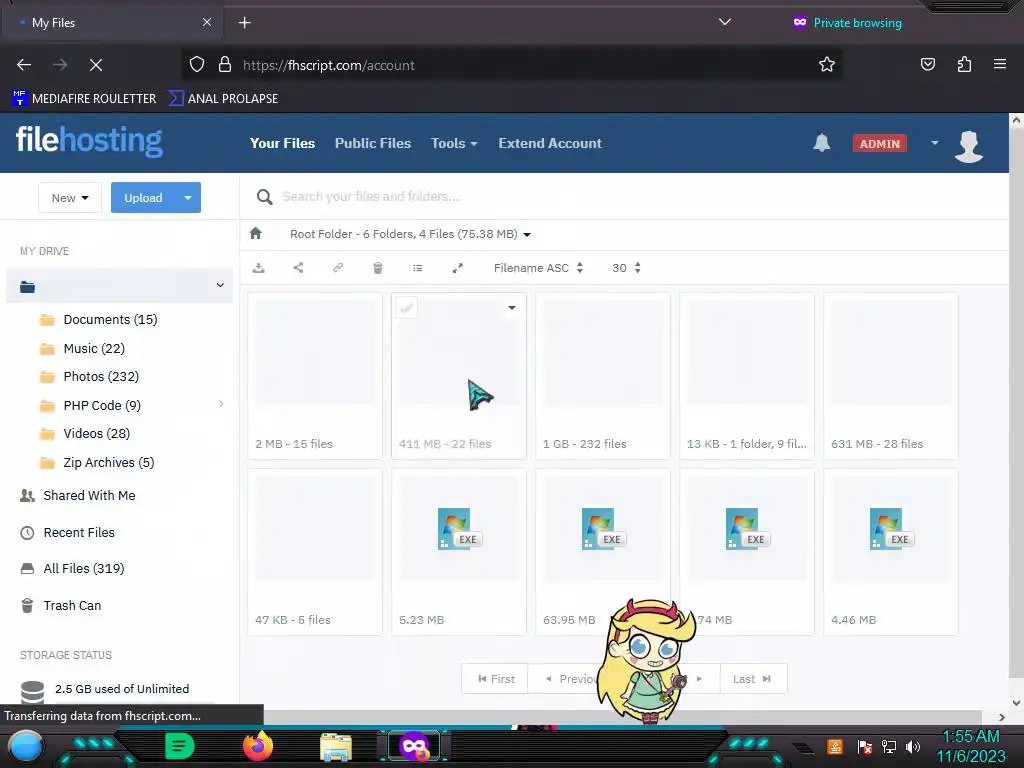The width and height of the screenshot is (1024, 768).
Task: Expand the PHP Code folder arrow
Action: click(x=221, y=404)
